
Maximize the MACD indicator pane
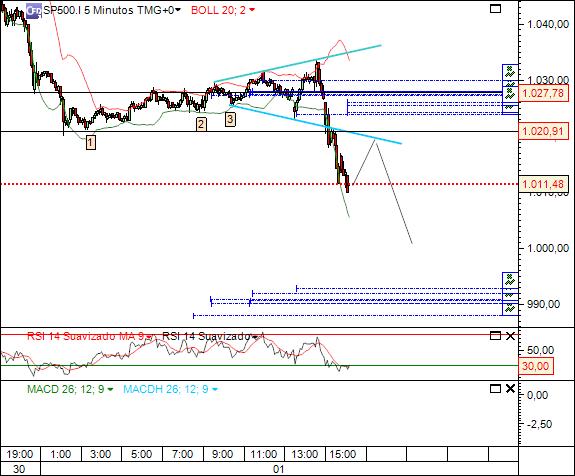pyautogui.click(x=495, y=388)
